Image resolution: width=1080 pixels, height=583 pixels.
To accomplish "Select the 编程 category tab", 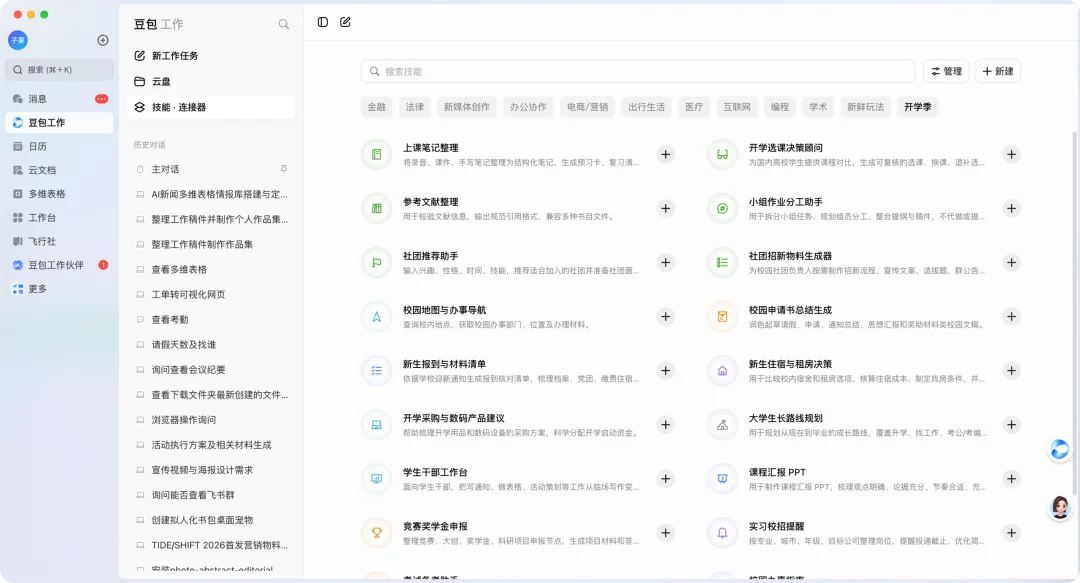I will pos(780,107).
